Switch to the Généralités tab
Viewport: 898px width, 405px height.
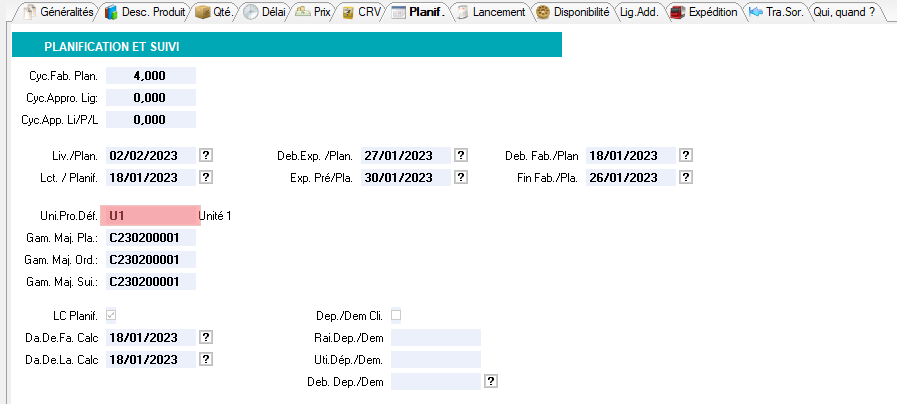coord(58,12)
